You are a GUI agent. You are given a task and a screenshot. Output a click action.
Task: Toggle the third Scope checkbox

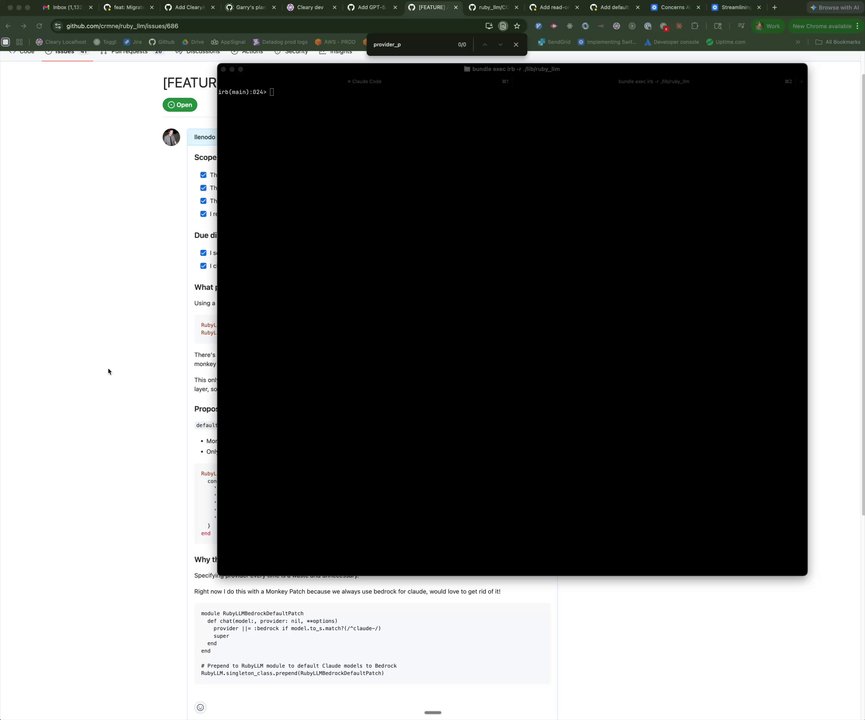pyautogui.click(x=203, y=201)
